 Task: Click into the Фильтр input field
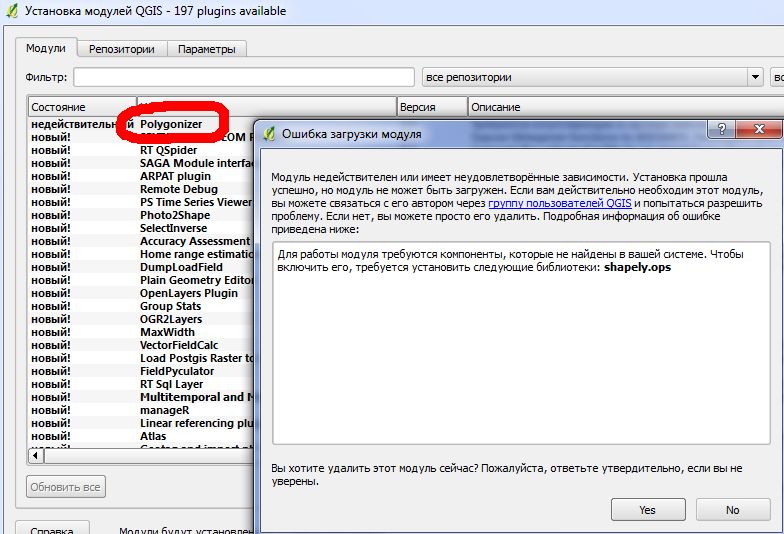click(244, 78)
